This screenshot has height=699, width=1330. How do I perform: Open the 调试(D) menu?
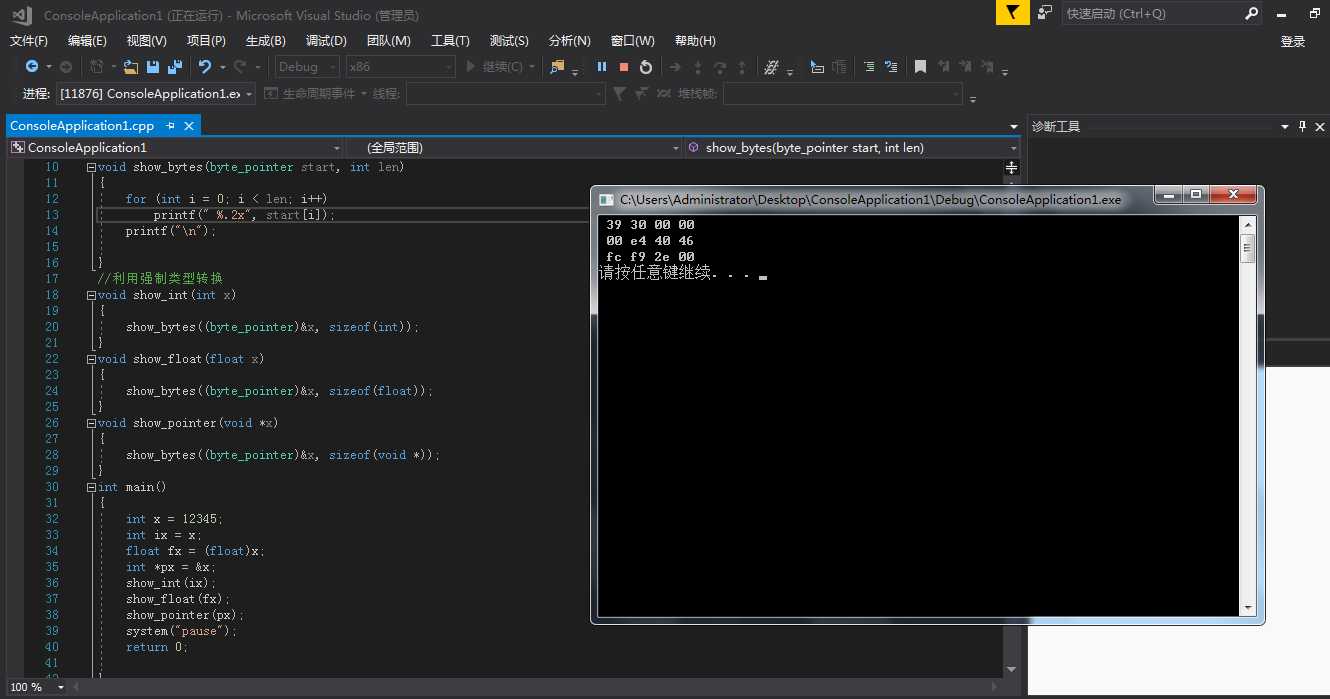click(x=326, y=41)
